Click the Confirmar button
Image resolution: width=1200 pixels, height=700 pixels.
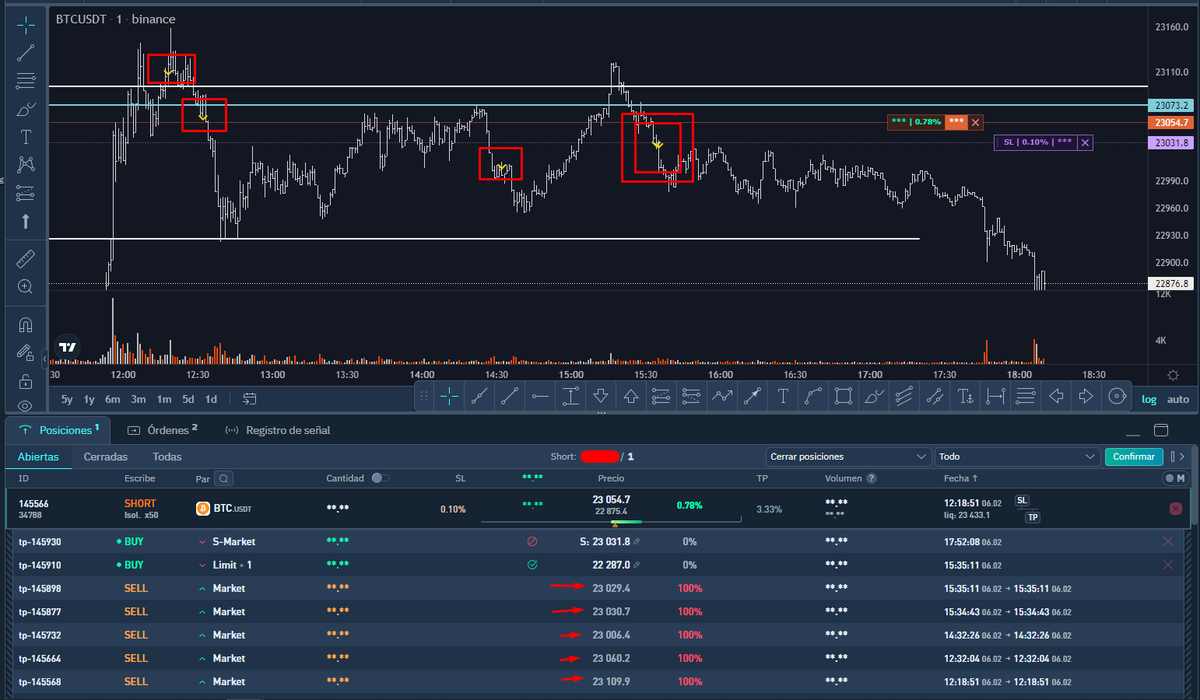point(1135,456)
